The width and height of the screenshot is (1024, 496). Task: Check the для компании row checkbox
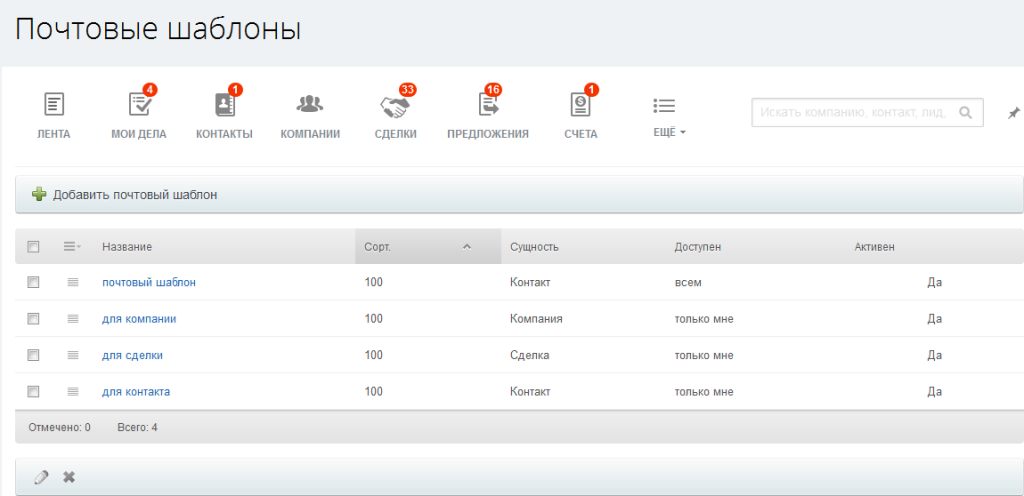coord(33,318)
